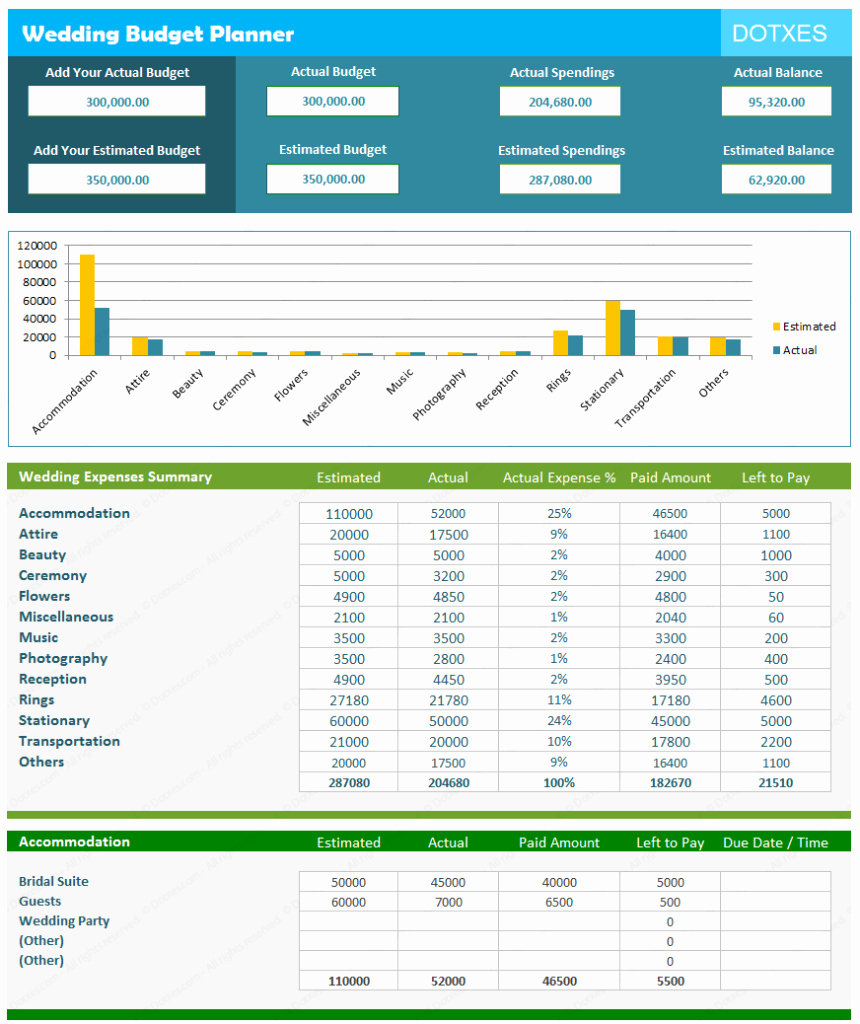Select the Transportation row label
The height and width of the screenshot is (1024, 860).
point(69,741)
